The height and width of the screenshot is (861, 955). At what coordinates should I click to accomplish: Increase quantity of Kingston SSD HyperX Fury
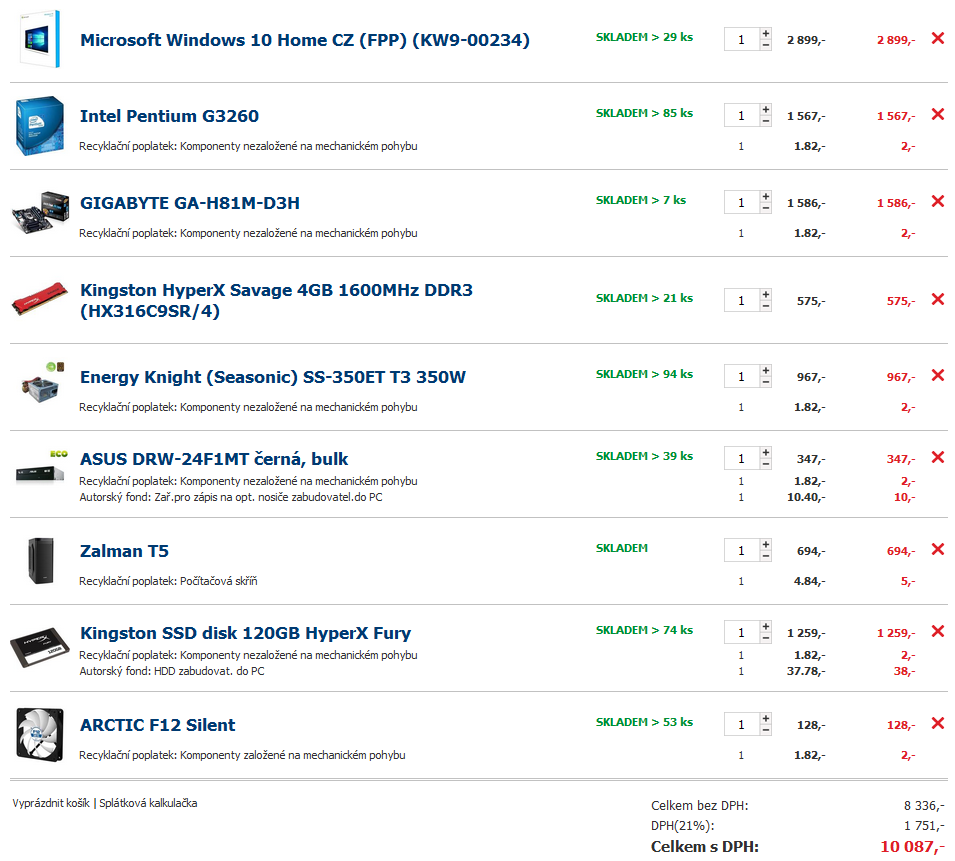[x=766, y=627]
